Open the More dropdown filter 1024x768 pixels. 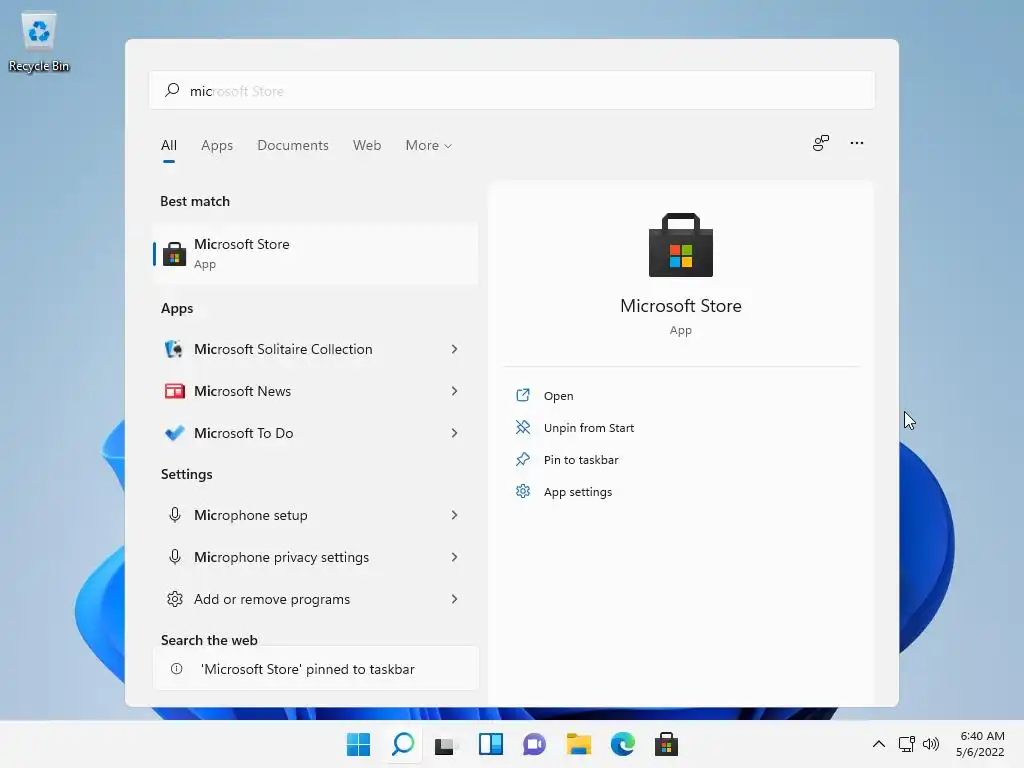[x=428, y=145]
